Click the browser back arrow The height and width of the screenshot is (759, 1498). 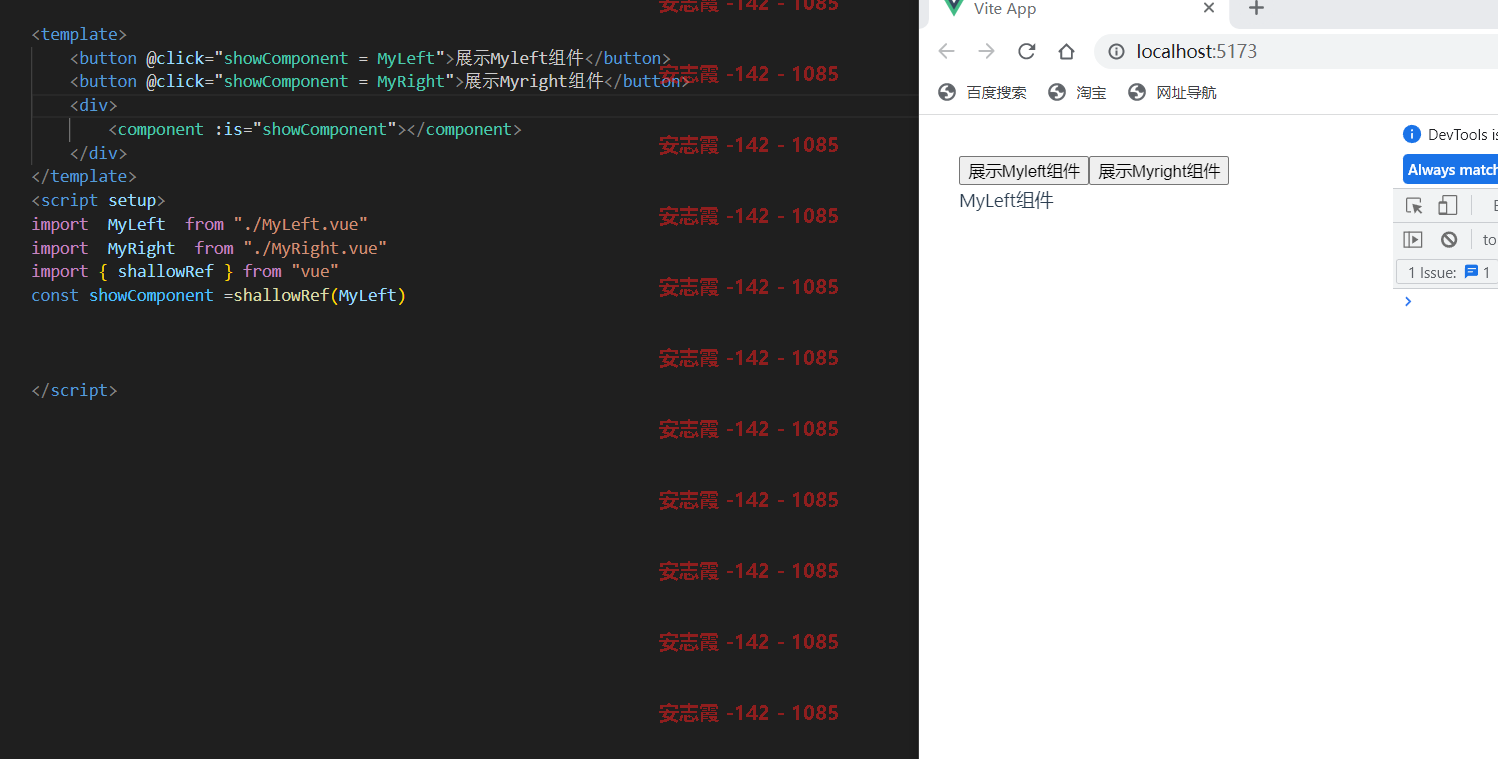tap(946, 51)
